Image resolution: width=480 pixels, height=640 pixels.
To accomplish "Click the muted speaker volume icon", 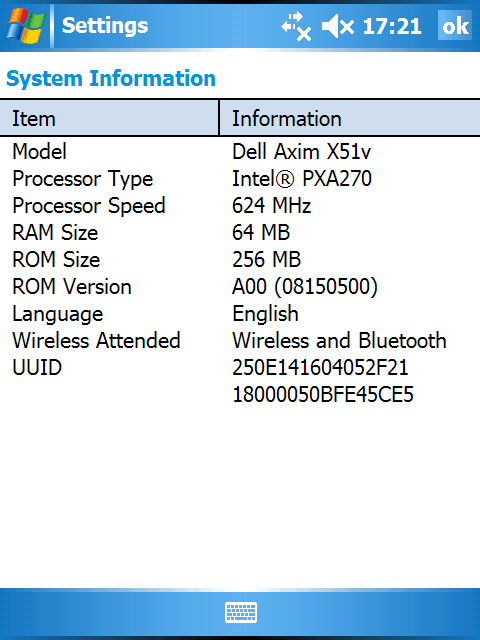I will (x=338, y=27).
